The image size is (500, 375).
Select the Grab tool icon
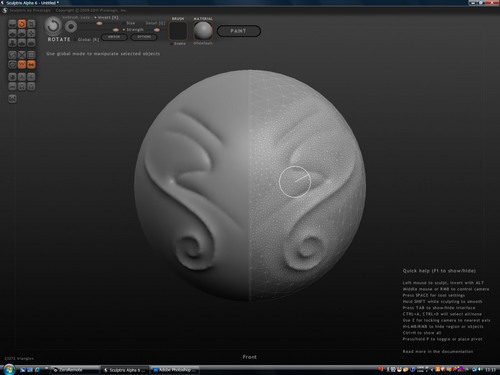point(31,33)
